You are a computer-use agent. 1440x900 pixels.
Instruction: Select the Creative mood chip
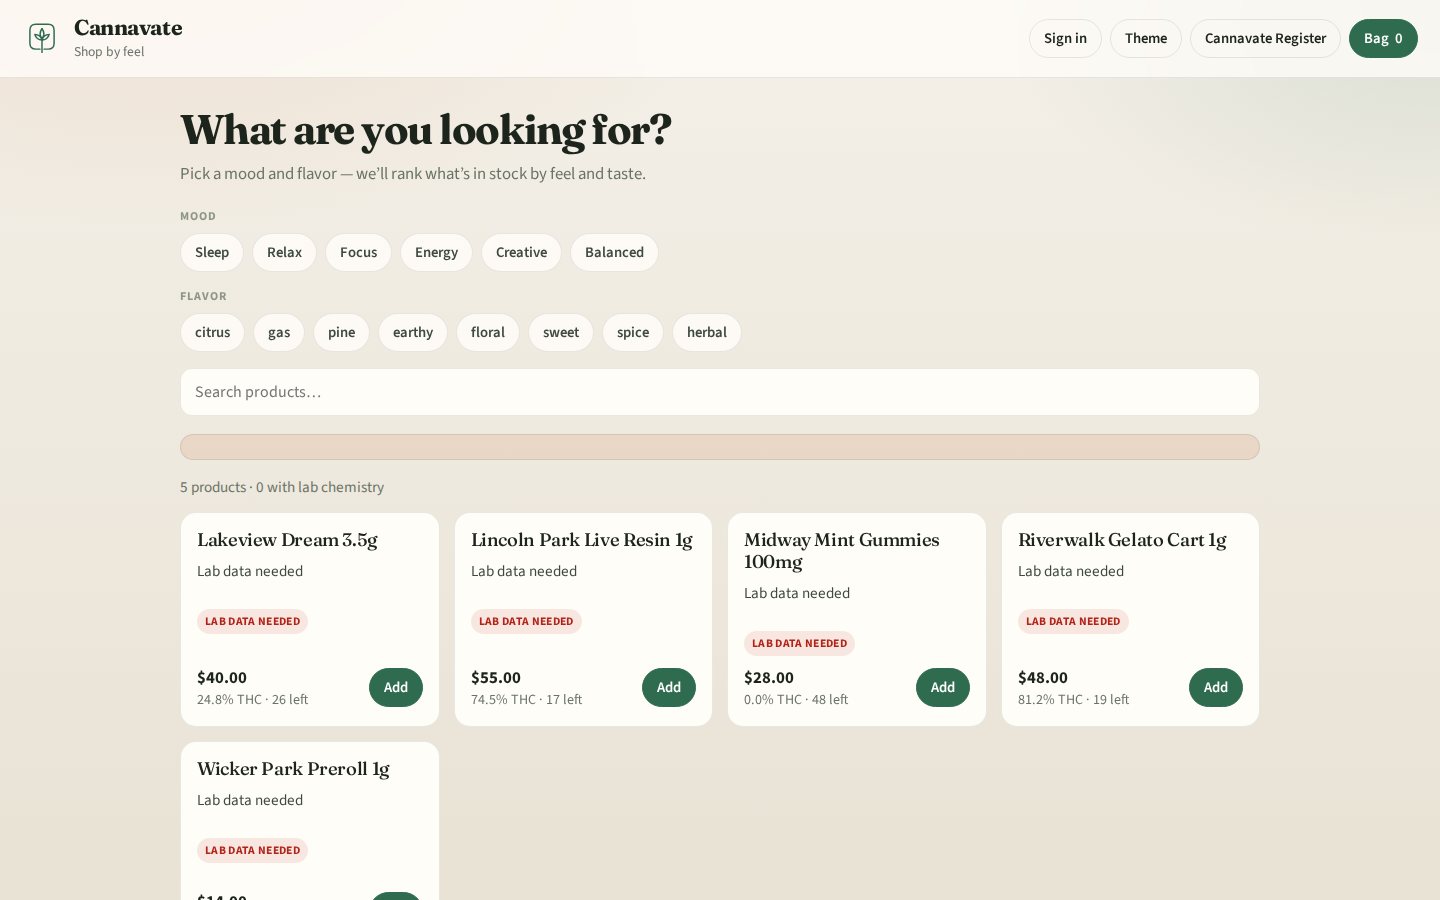click(x=521, y=252)
